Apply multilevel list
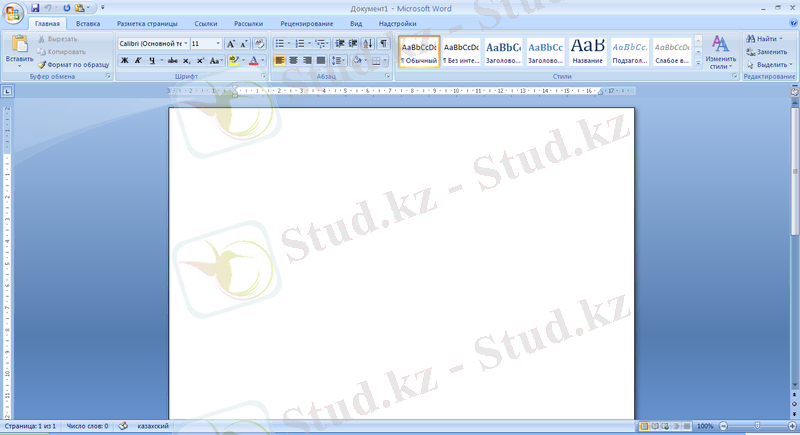This screenshot has width=800, height=435. 320,44
